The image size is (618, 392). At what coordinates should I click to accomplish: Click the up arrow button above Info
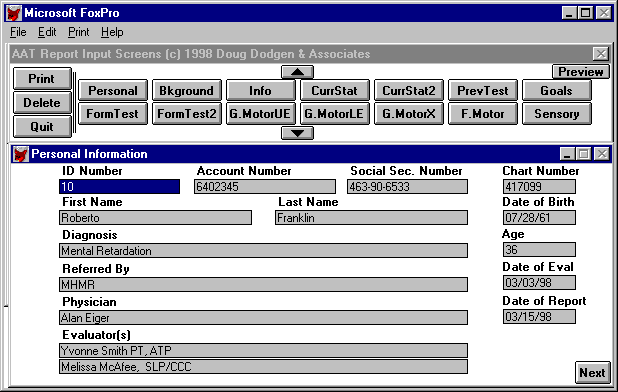(298, 72)
